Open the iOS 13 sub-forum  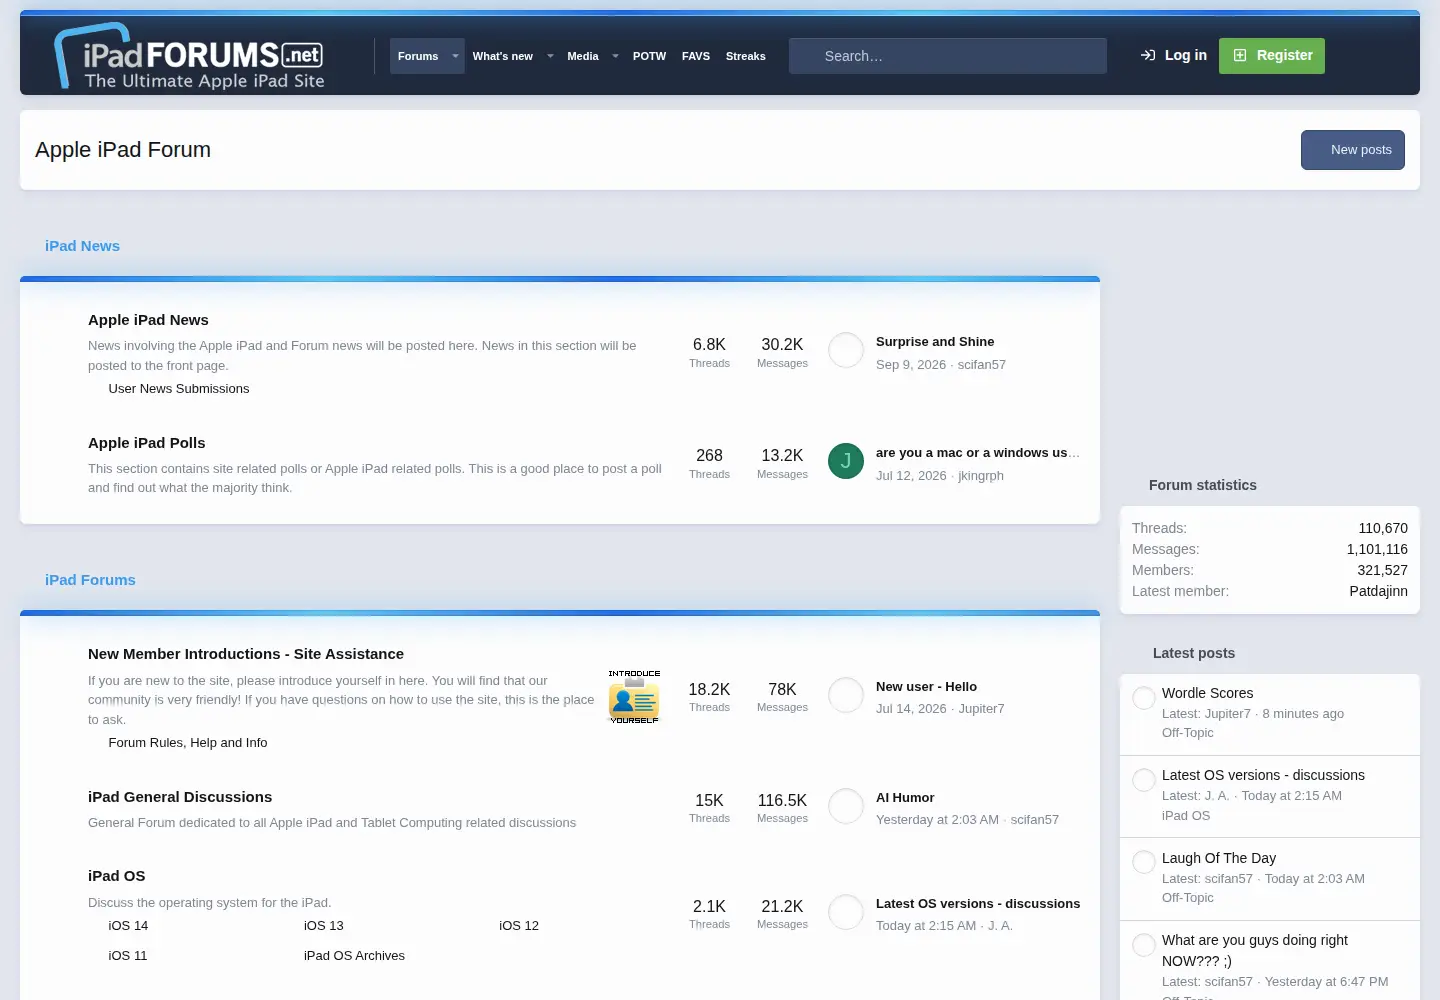coord(324,926)
